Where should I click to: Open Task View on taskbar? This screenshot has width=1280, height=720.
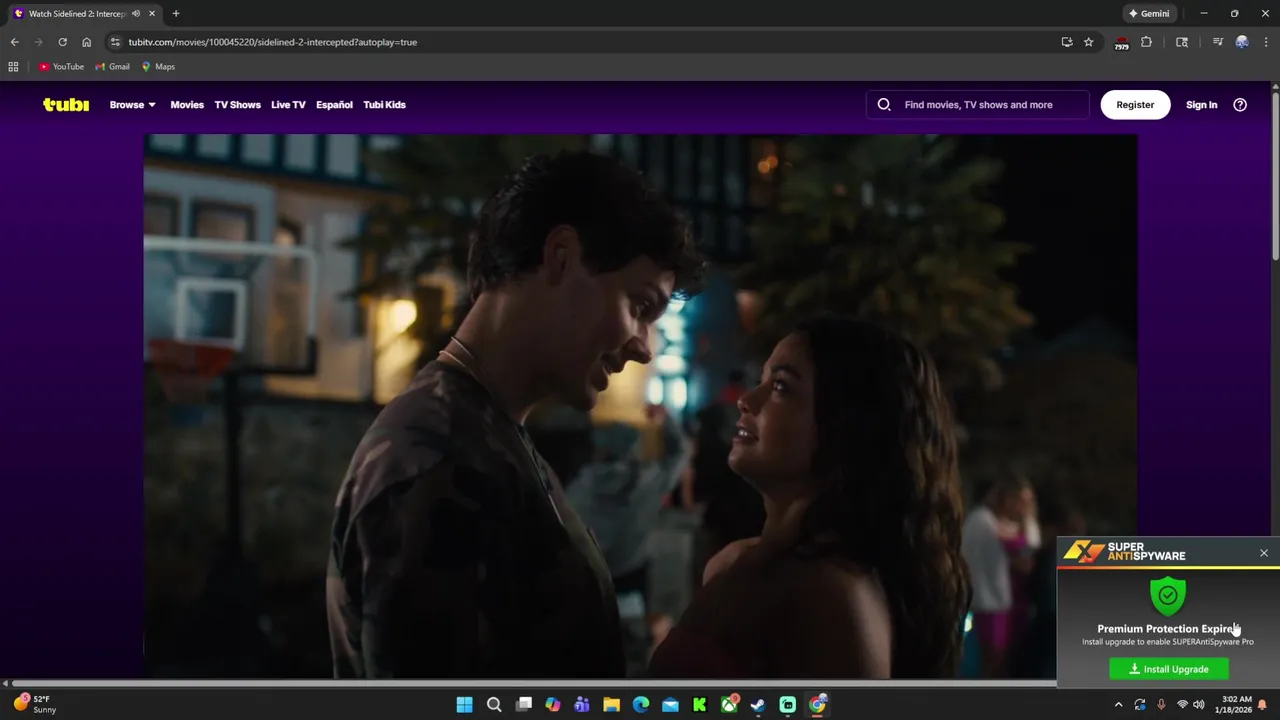(x=523, y=705)
